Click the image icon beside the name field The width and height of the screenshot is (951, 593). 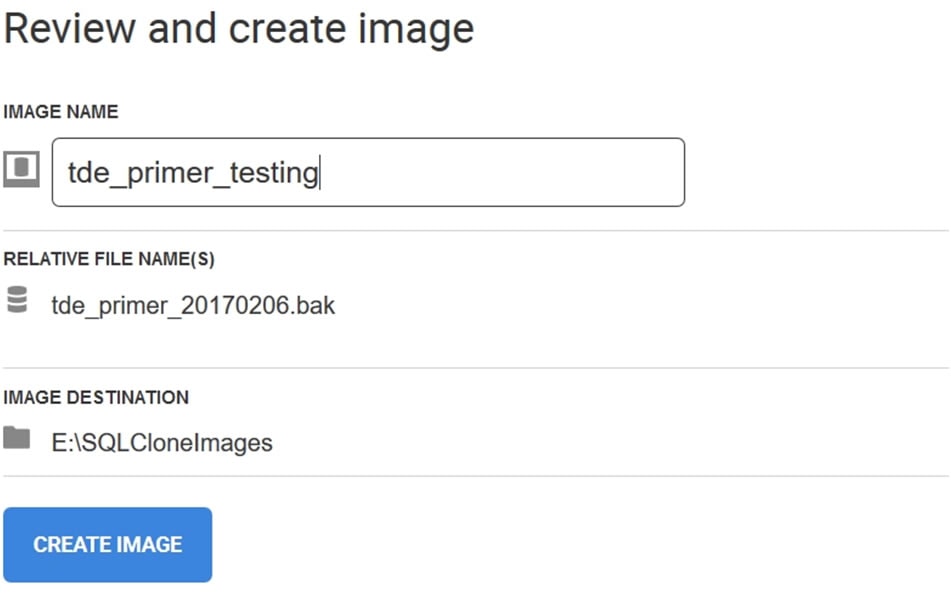[21, 171]
